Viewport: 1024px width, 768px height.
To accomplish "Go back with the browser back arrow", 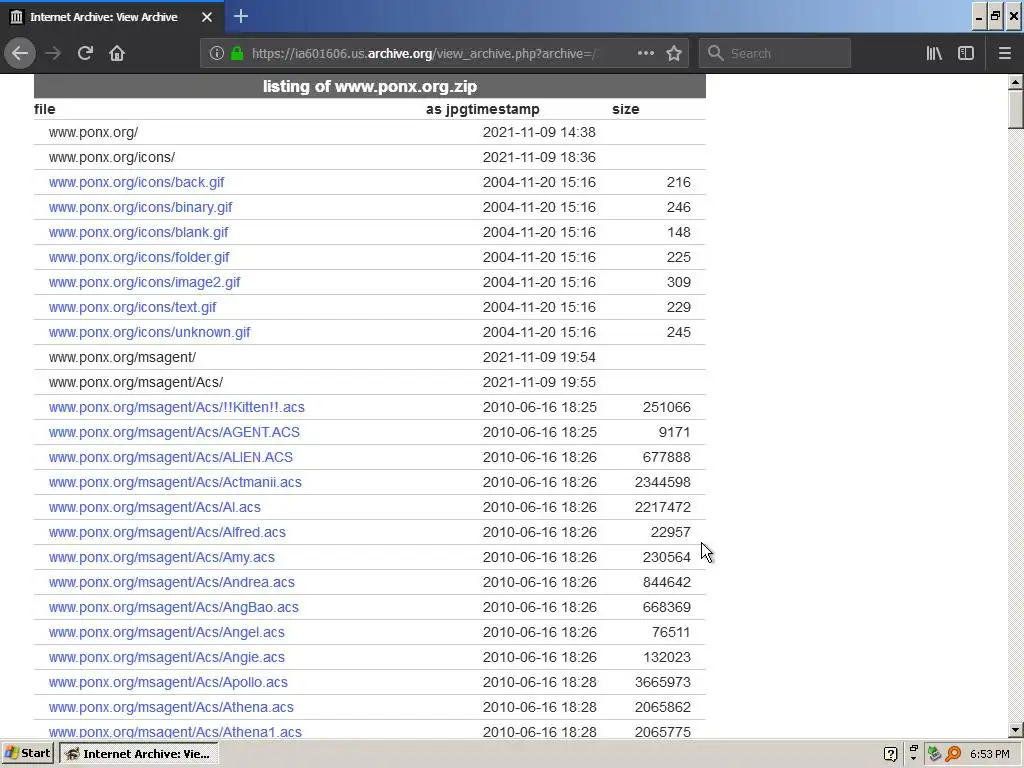I will click(x=20, y=54).
